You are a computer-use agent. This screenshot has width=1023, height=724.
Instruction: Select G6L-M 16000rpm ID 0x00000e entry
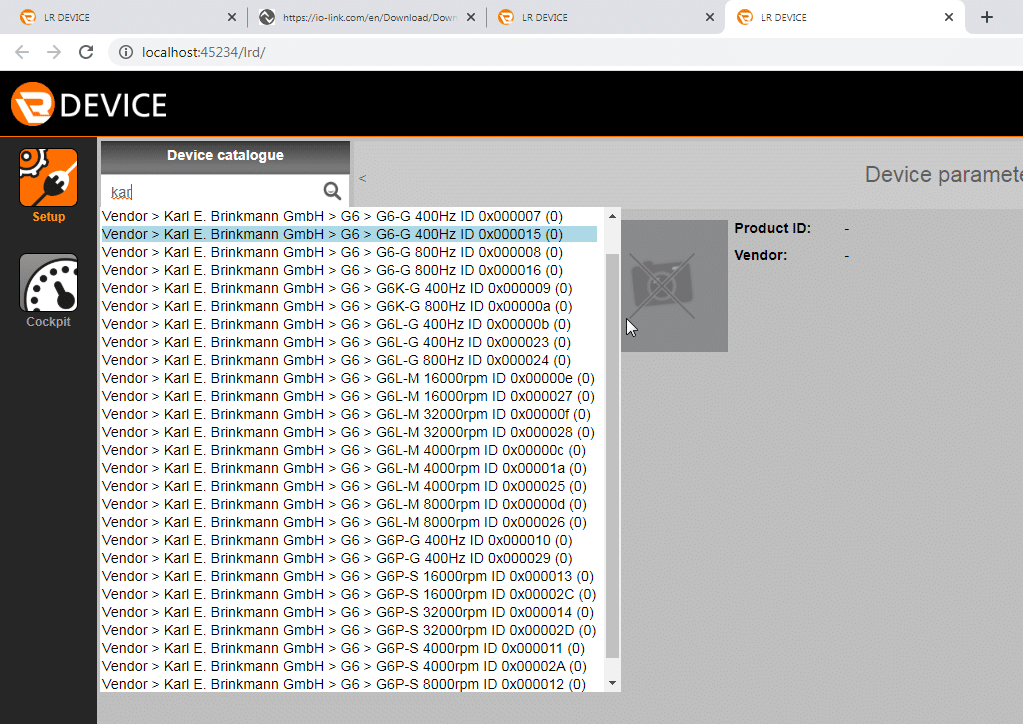pyautogui.click(x=349, y=378)
